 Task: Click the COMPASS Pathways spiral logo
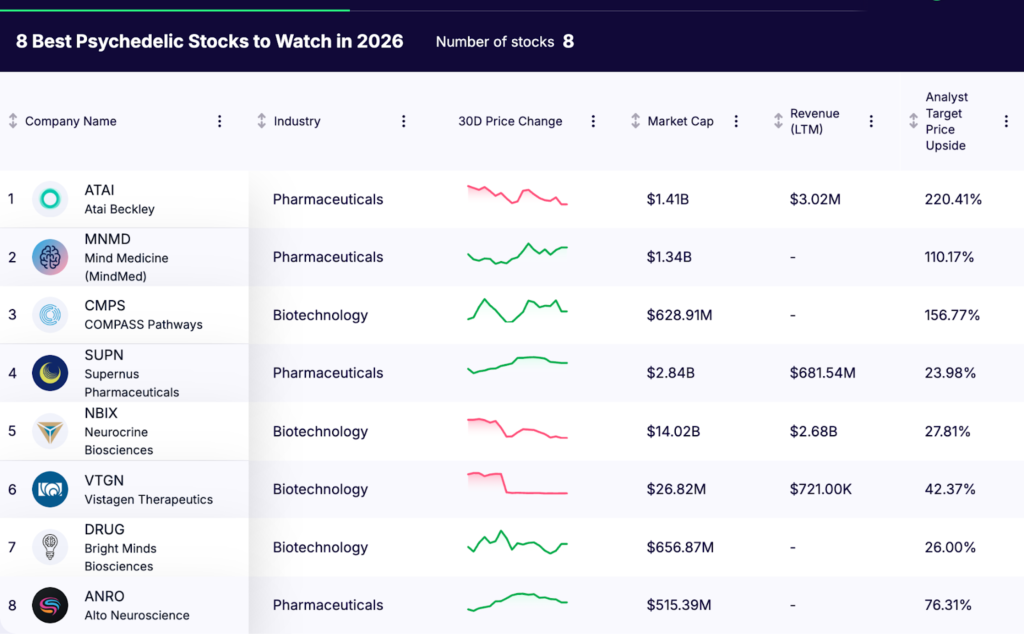48,315
